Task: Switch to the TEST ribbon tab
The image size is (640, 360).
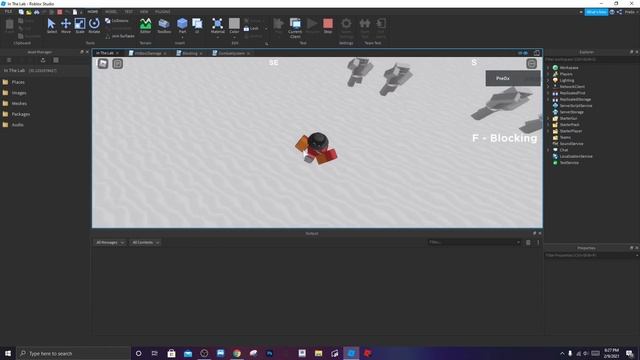Action: pos(129,12)
